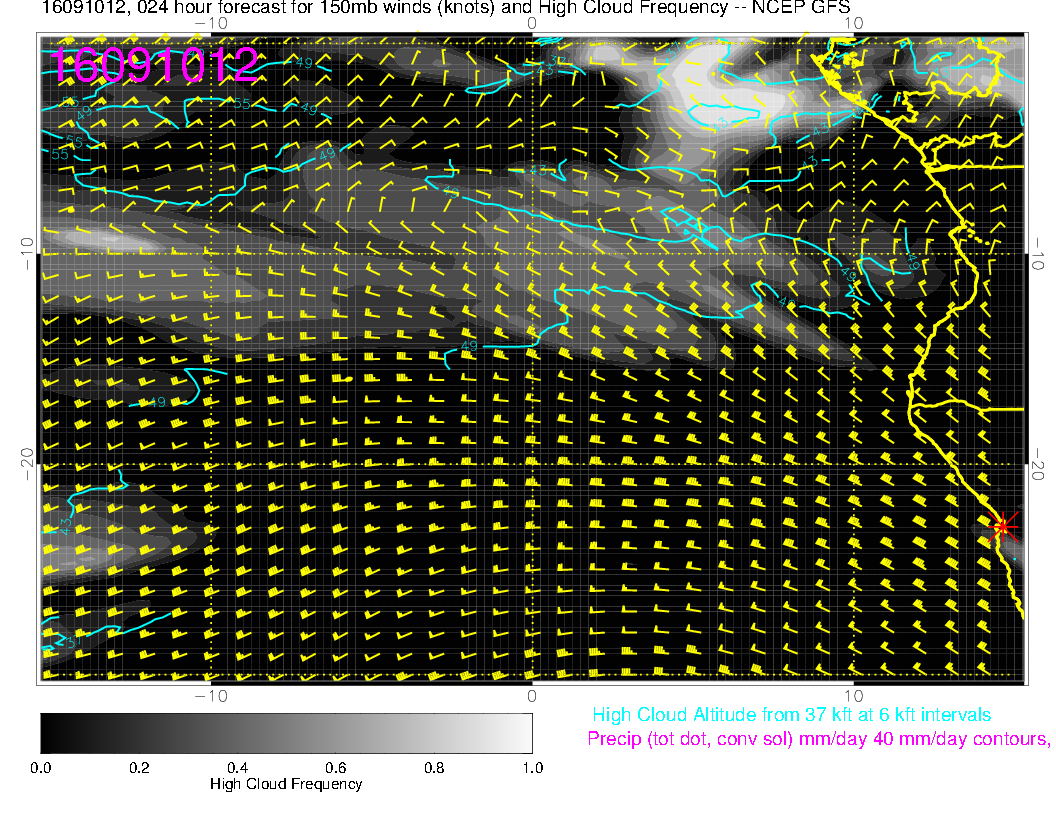Image resolution: width=1056 pixels, height=816 pixels.
Task: Click the -20 latitude label on right axis
Action: (1037, 465)
